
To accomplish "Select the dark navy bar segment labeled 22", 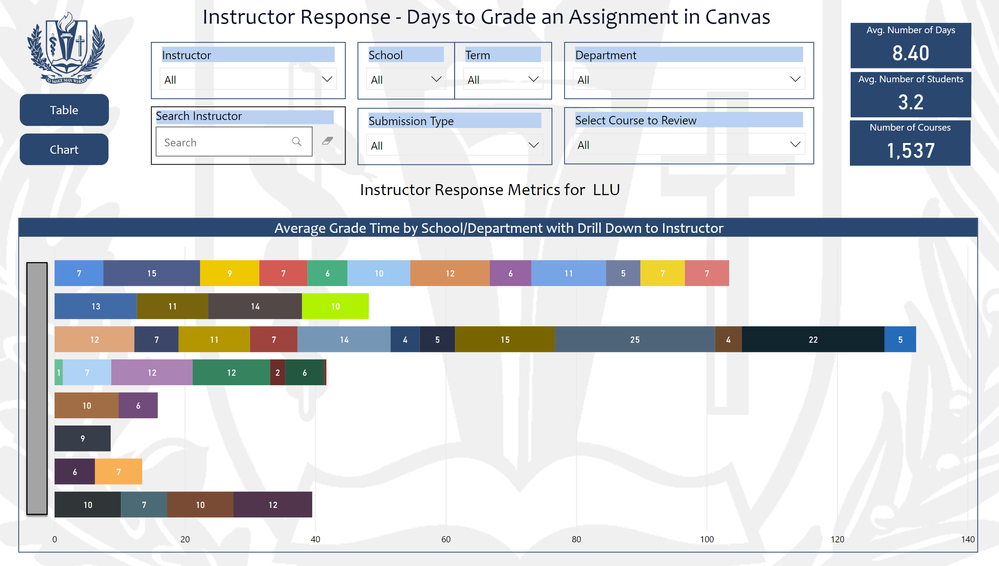I will [812, 340].
